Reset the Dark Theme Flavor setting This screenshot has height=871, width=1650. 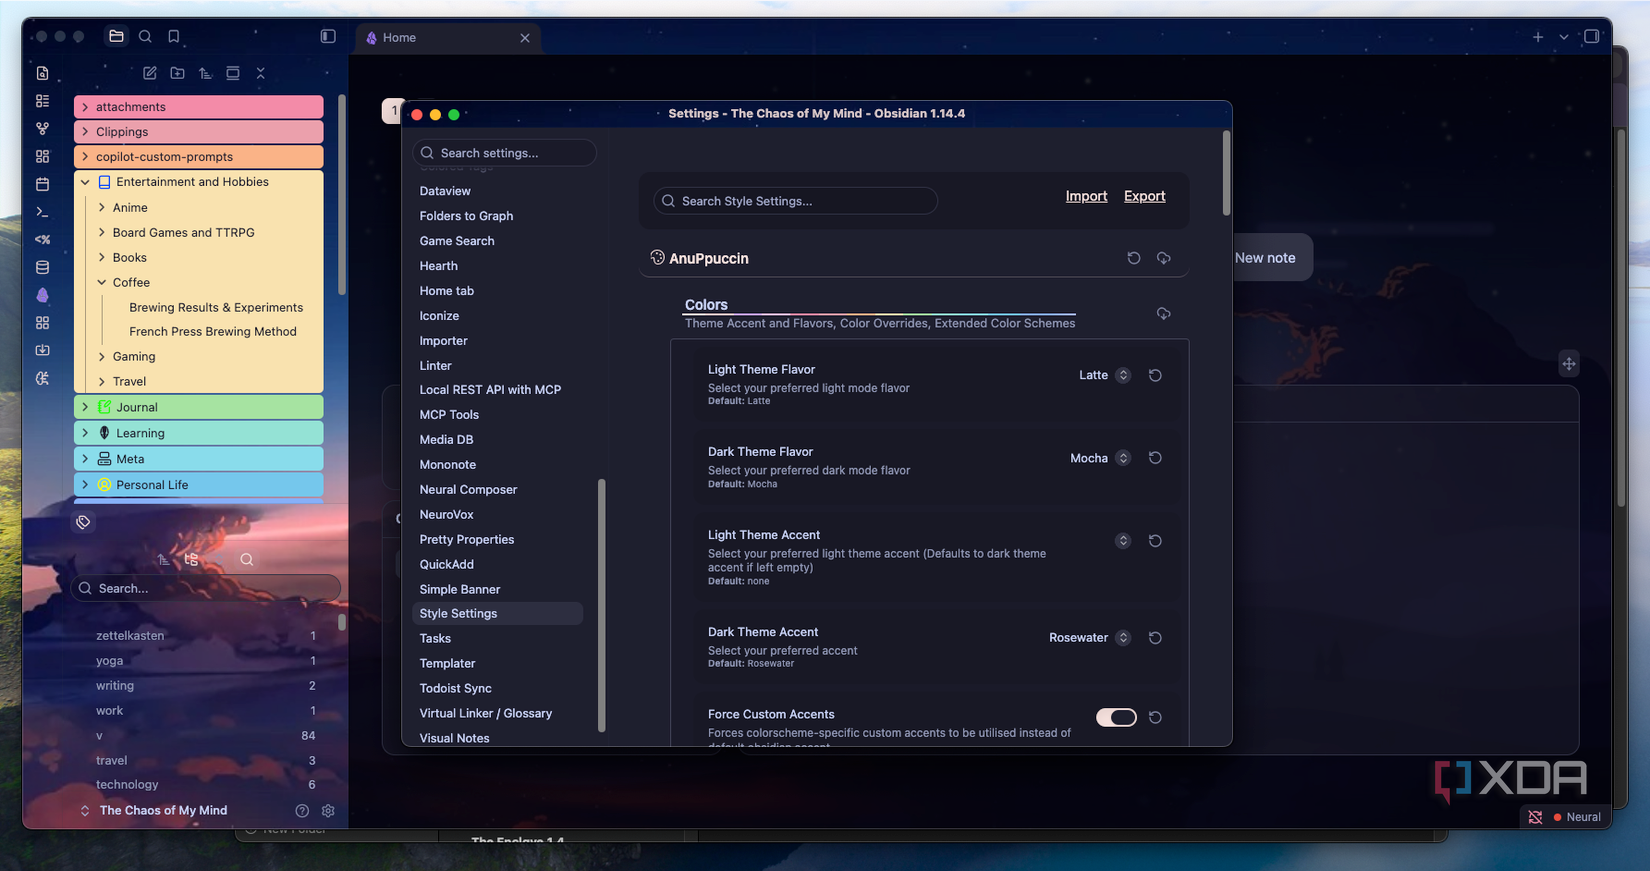click(x=1155, y=458)
